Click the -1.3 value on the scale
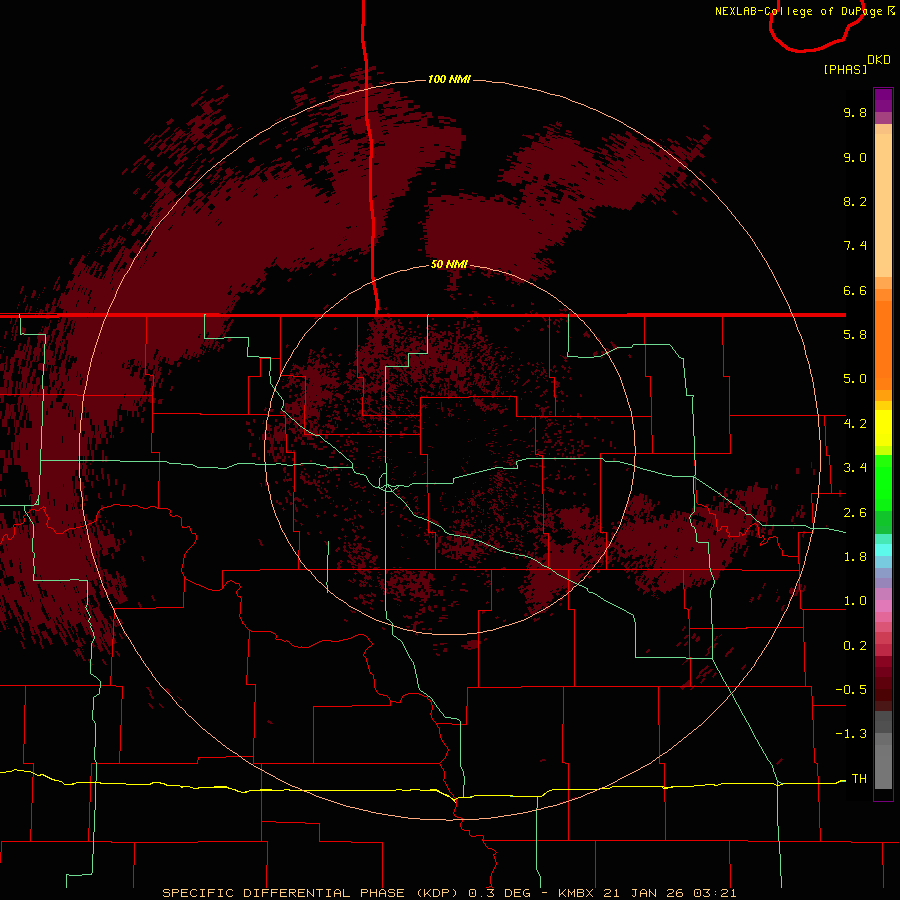900x900 pixels. point(851,734)
